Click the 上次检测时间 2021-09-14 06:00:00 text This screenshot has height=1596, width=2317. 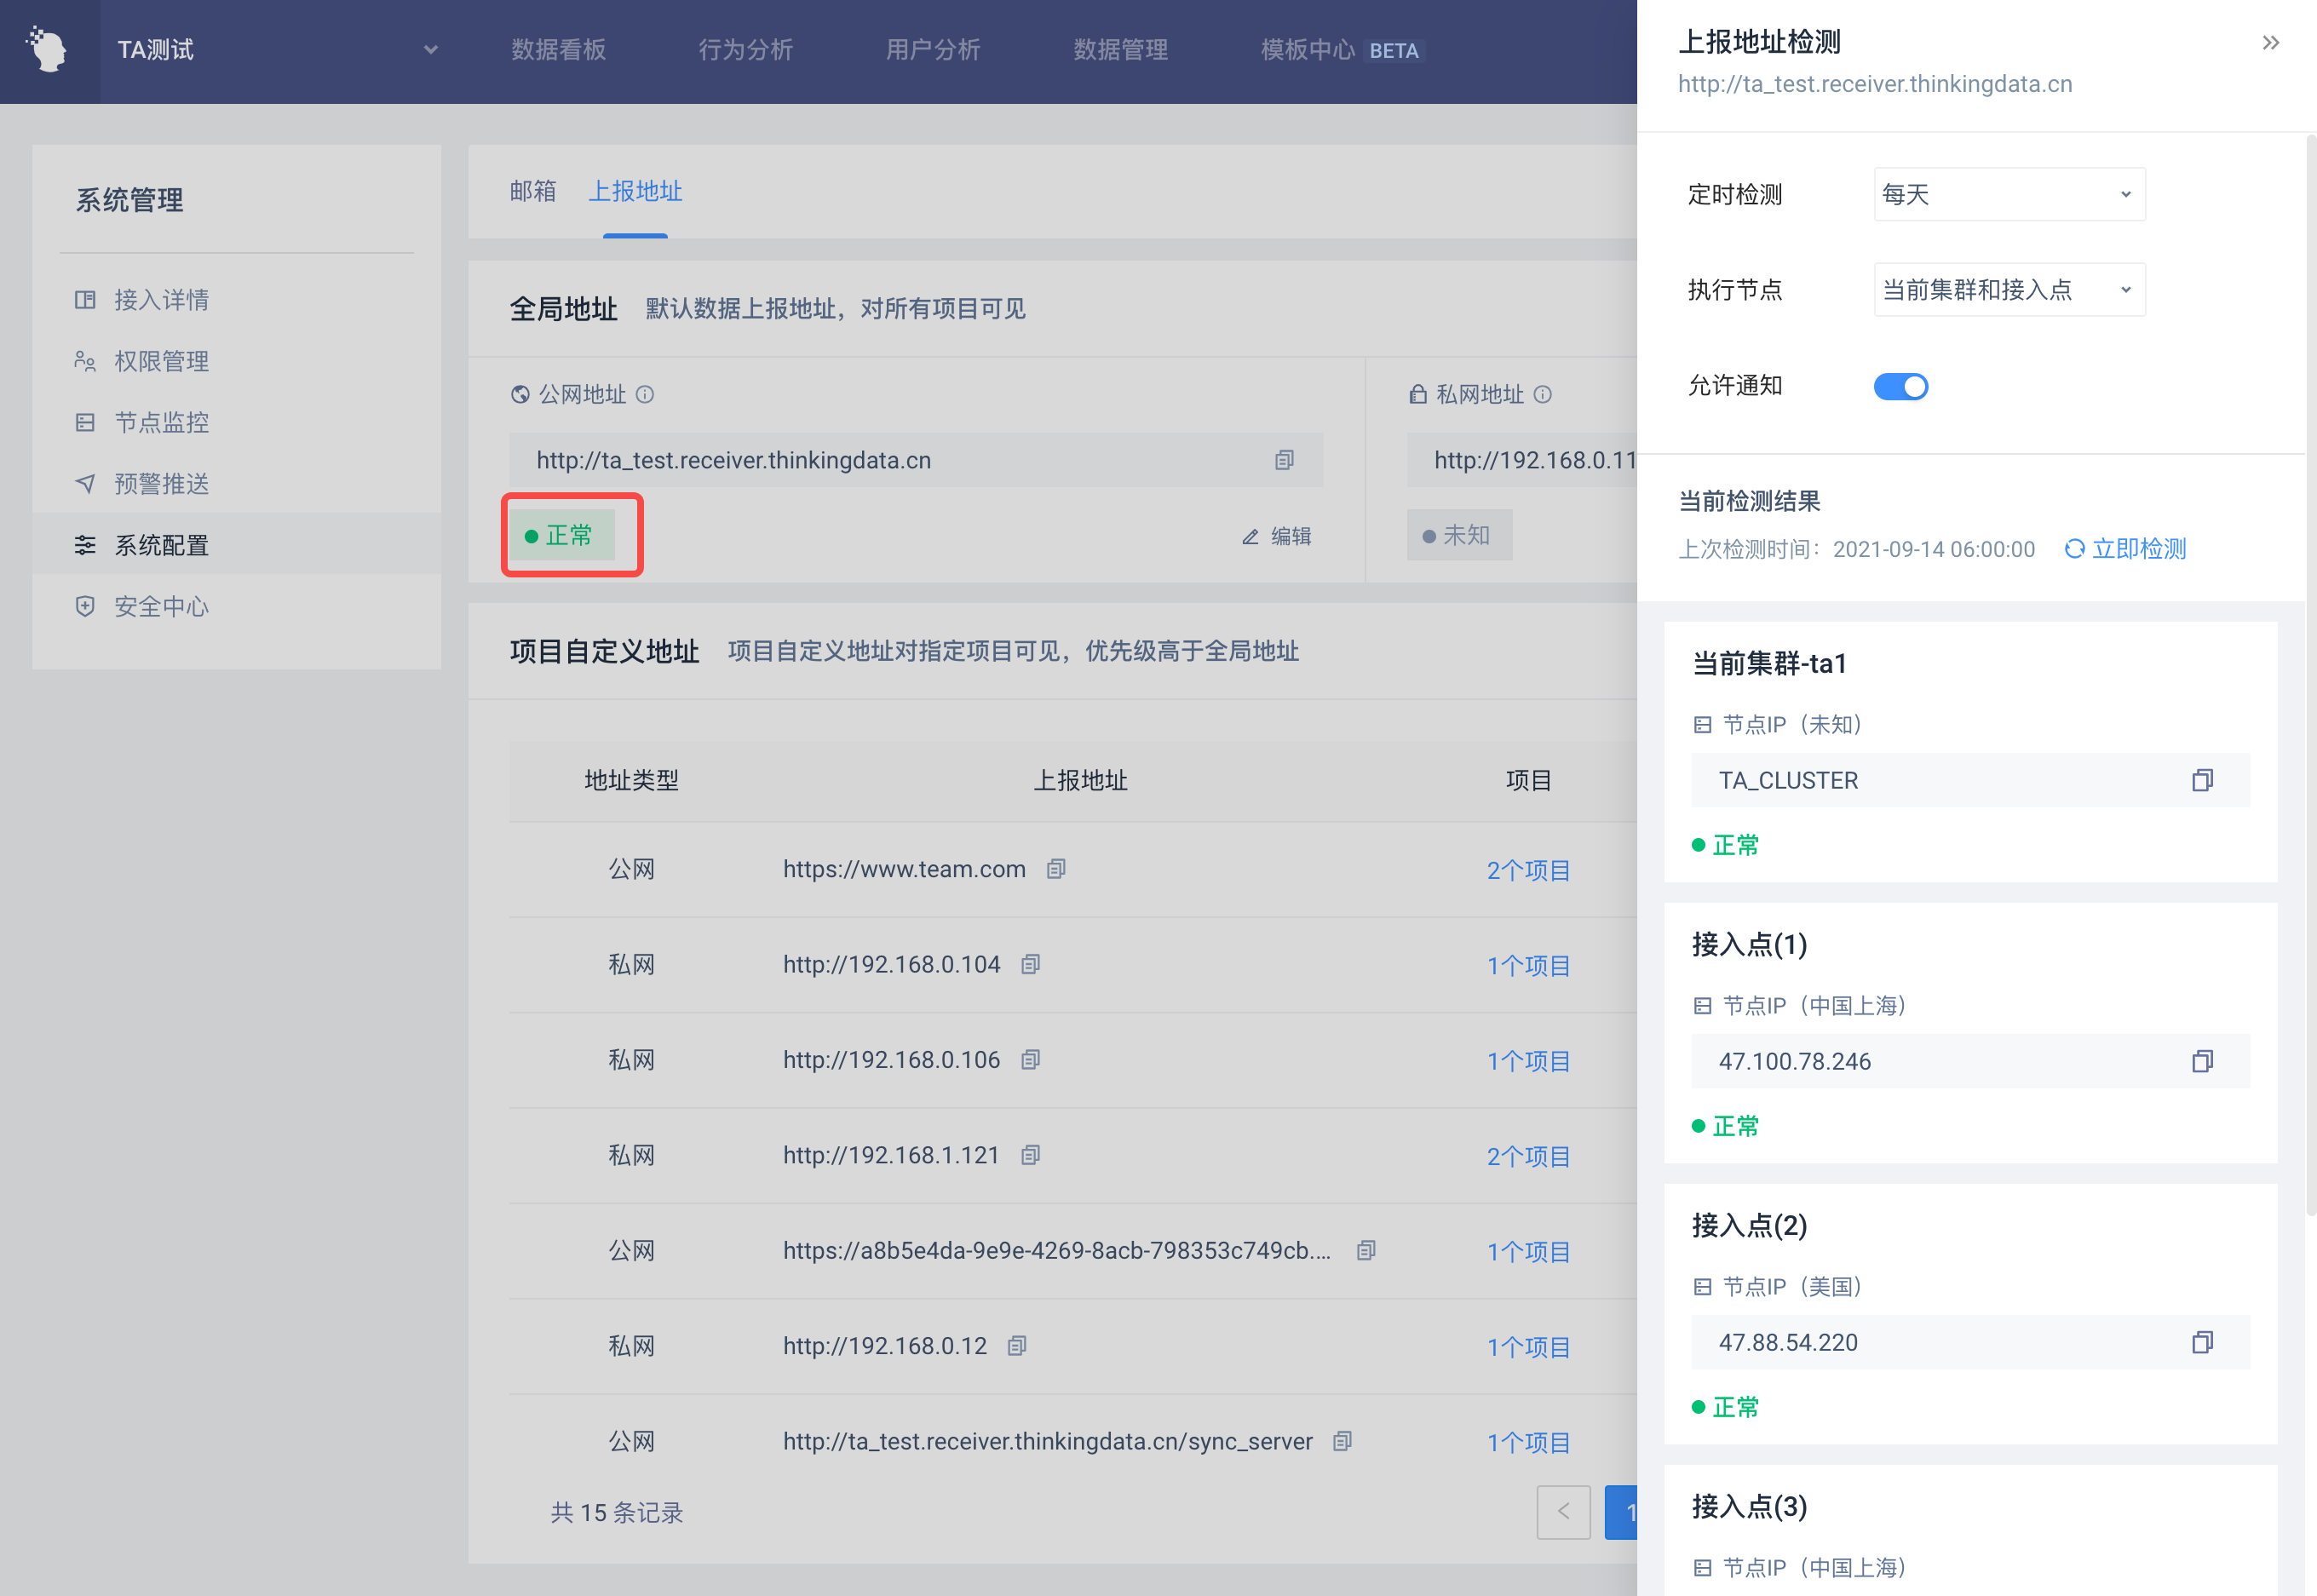[x=1856, y=549]
